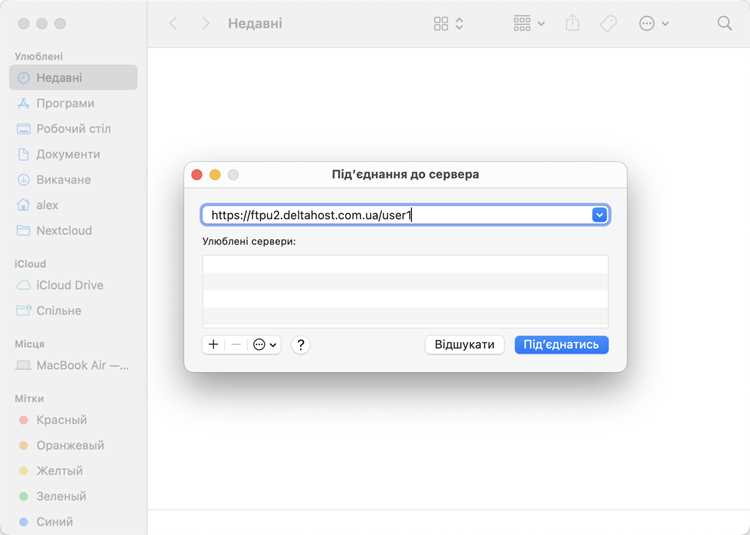Image resolution: width=750 pixels, height=535 pixels.
Task: Expand recent servers dropdown arrow
Action: 599,215
